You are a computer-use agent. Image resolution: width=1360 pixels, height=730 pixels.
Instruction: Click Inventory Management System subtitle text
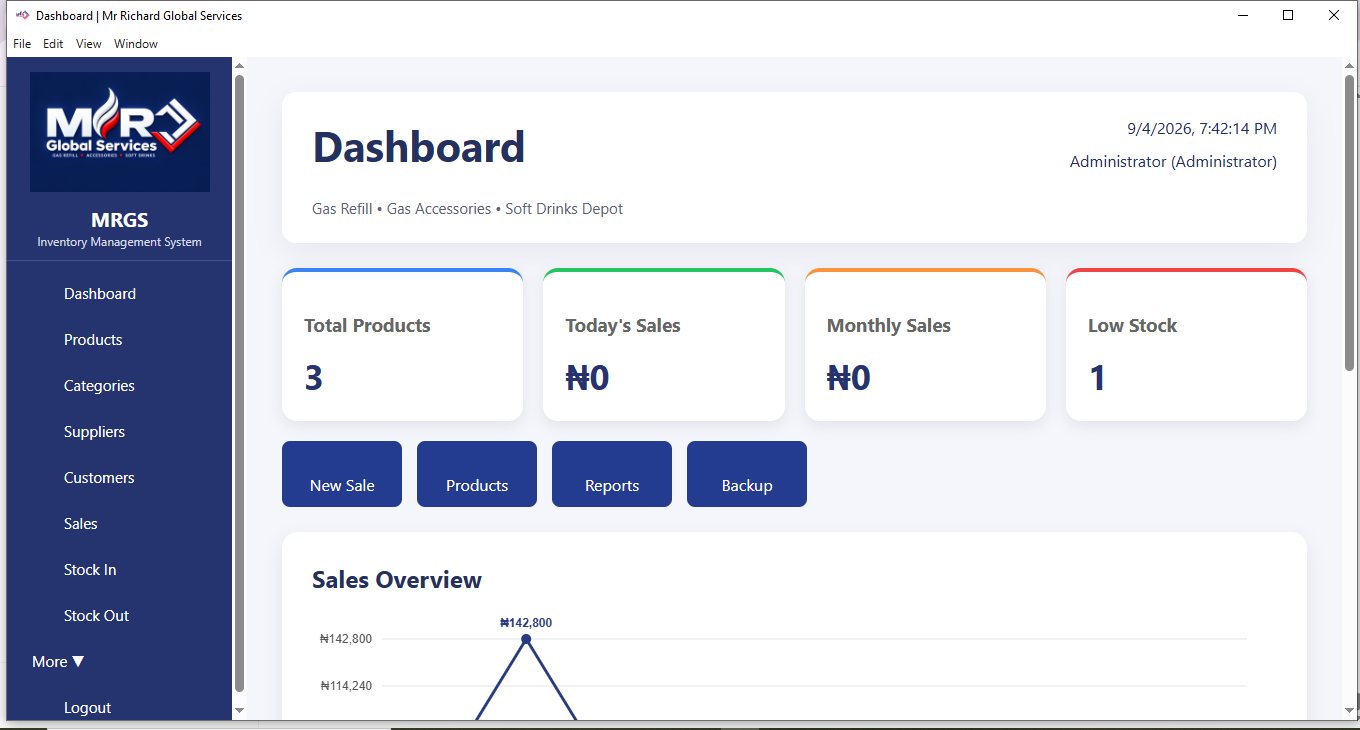pyautogui.click(x=120, y=242)
